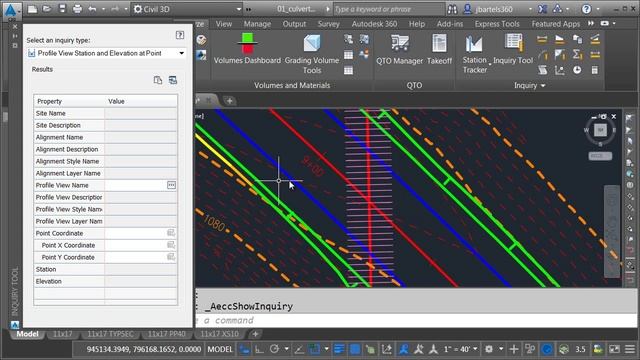The width and height of the screenshot is (640, 360).
Task: Switch to the 11x17 layout tab
Action: pyautogui.click(x=62, y=334)
